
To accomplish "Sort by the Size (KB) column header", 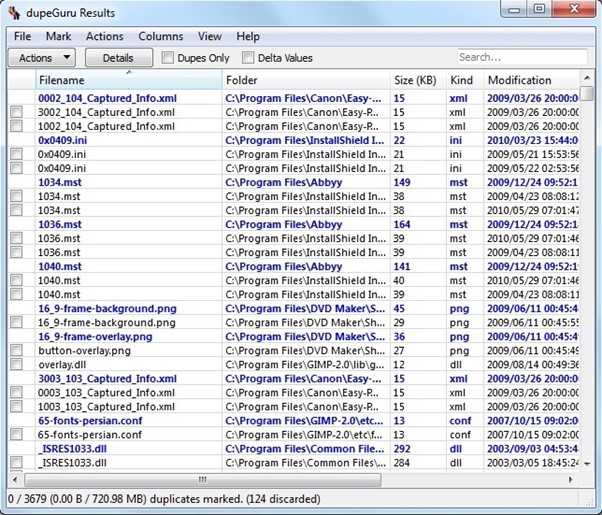I will point(416,80).
